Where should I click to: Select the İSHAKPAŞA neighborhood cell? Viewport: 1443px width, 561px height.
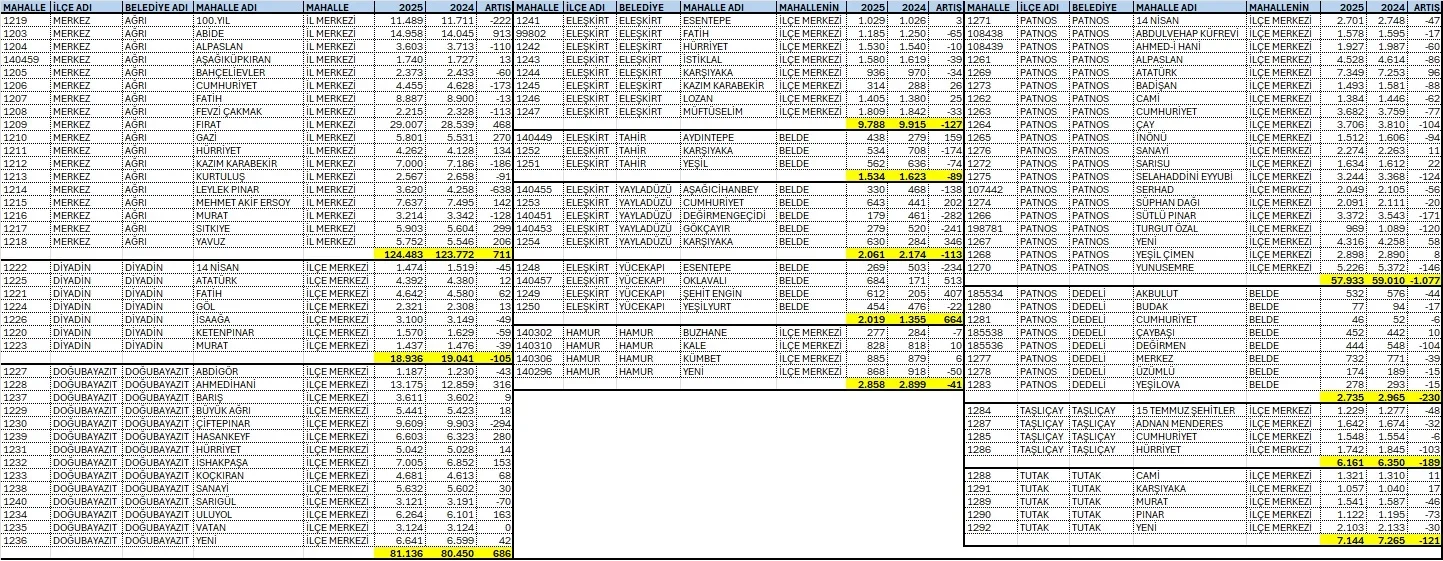pos(247,463)
